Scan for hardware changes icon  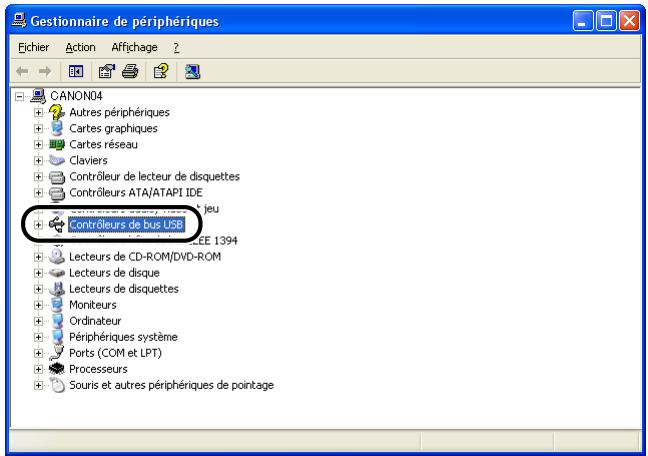[193, 72]
